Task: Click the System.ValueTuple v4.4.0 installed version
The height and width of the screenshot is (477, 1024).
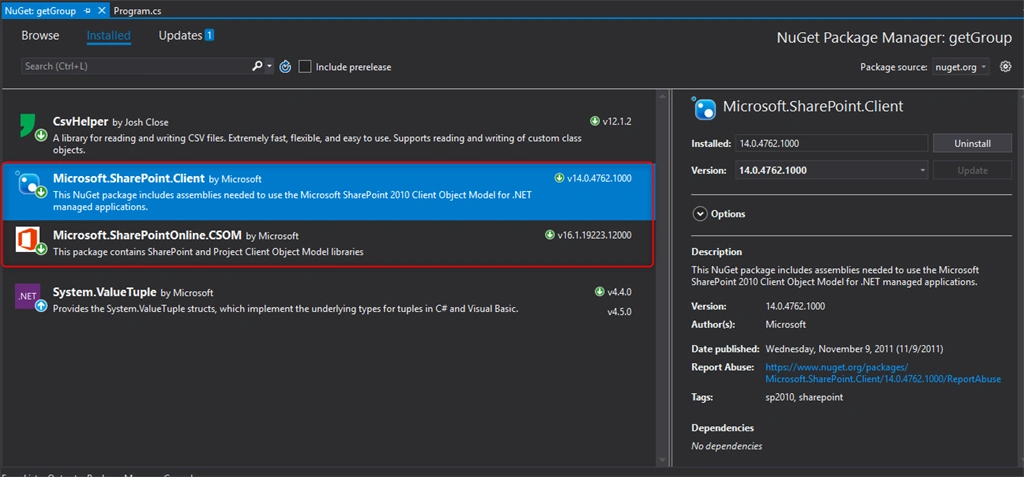Action: [619, 292]
